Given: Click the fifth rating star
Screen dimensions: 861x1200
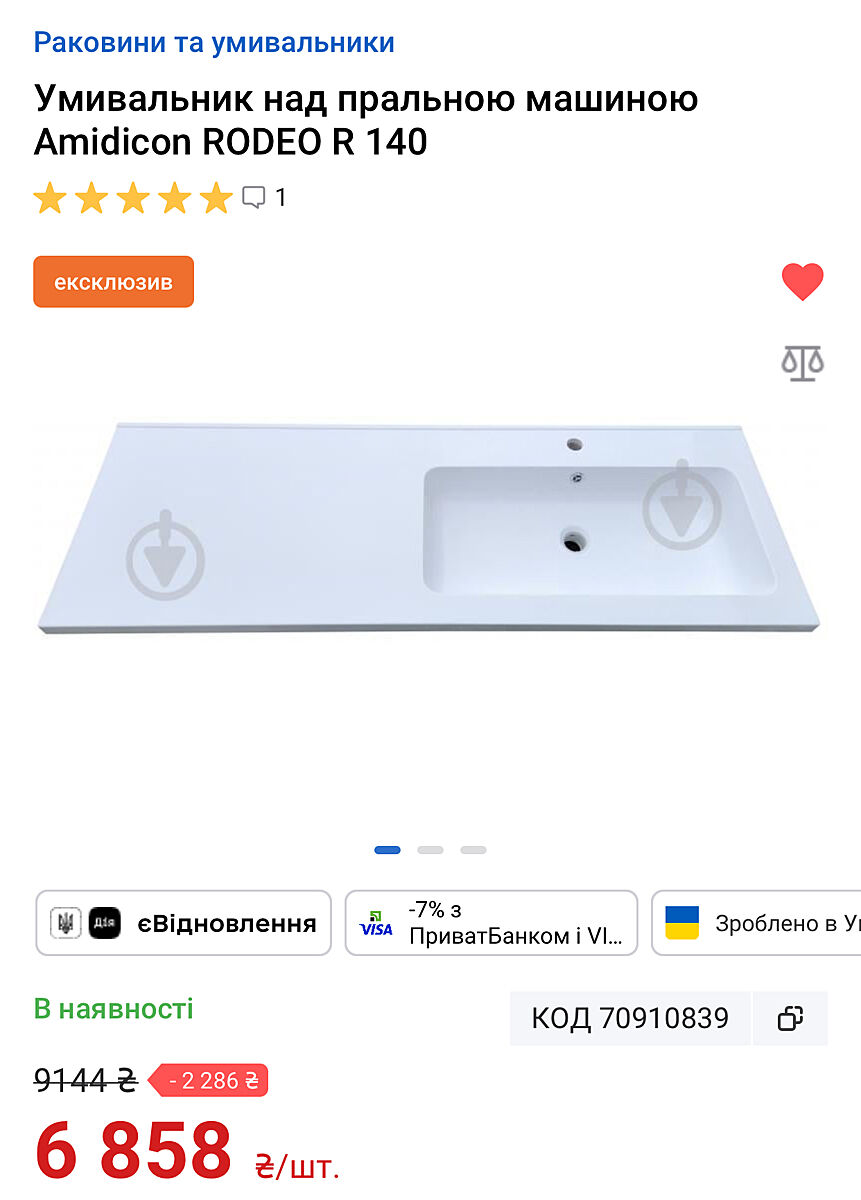Looking at the screenshot, I should 216,197.
